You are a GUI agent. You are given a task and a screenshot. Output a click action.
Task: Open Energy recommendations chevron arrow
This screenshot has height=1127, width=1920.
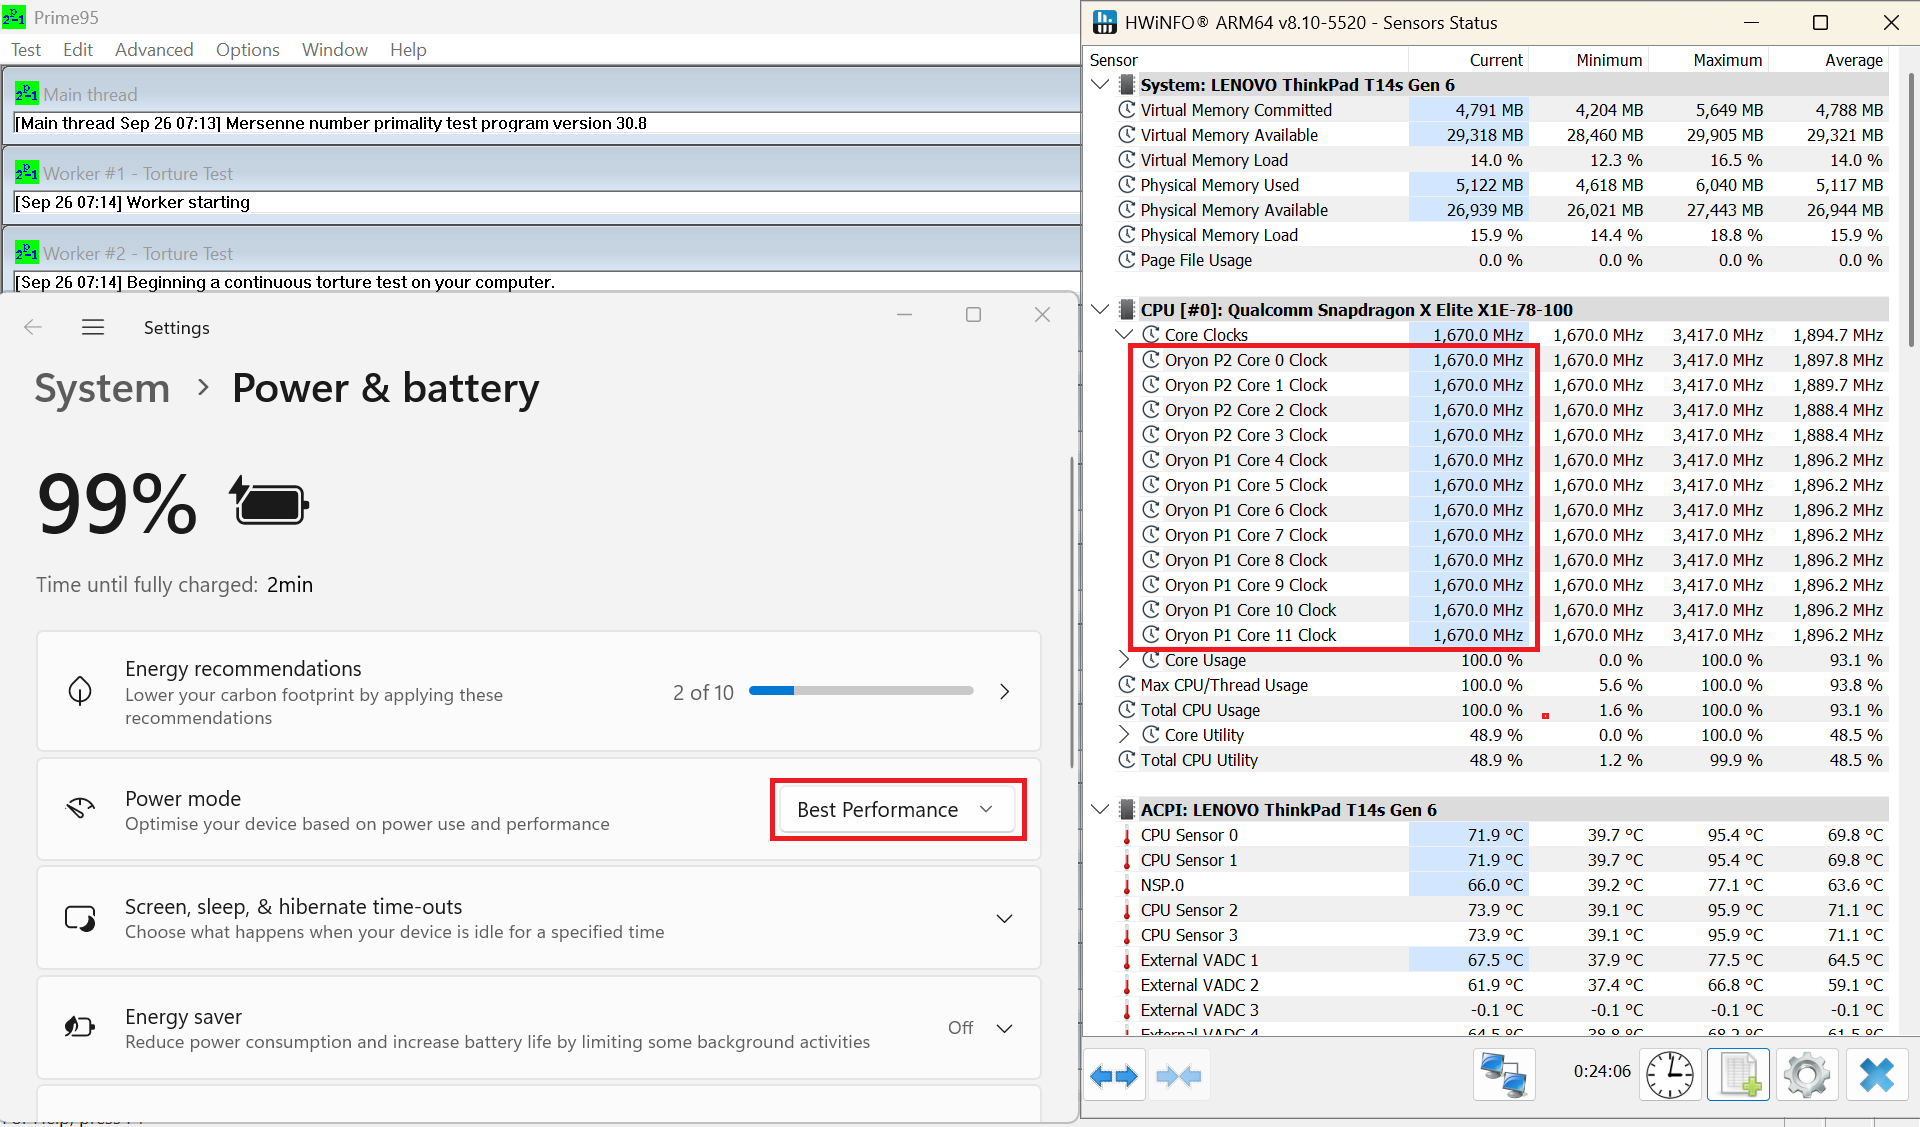pyautogui.click(x=1005, y=692)
